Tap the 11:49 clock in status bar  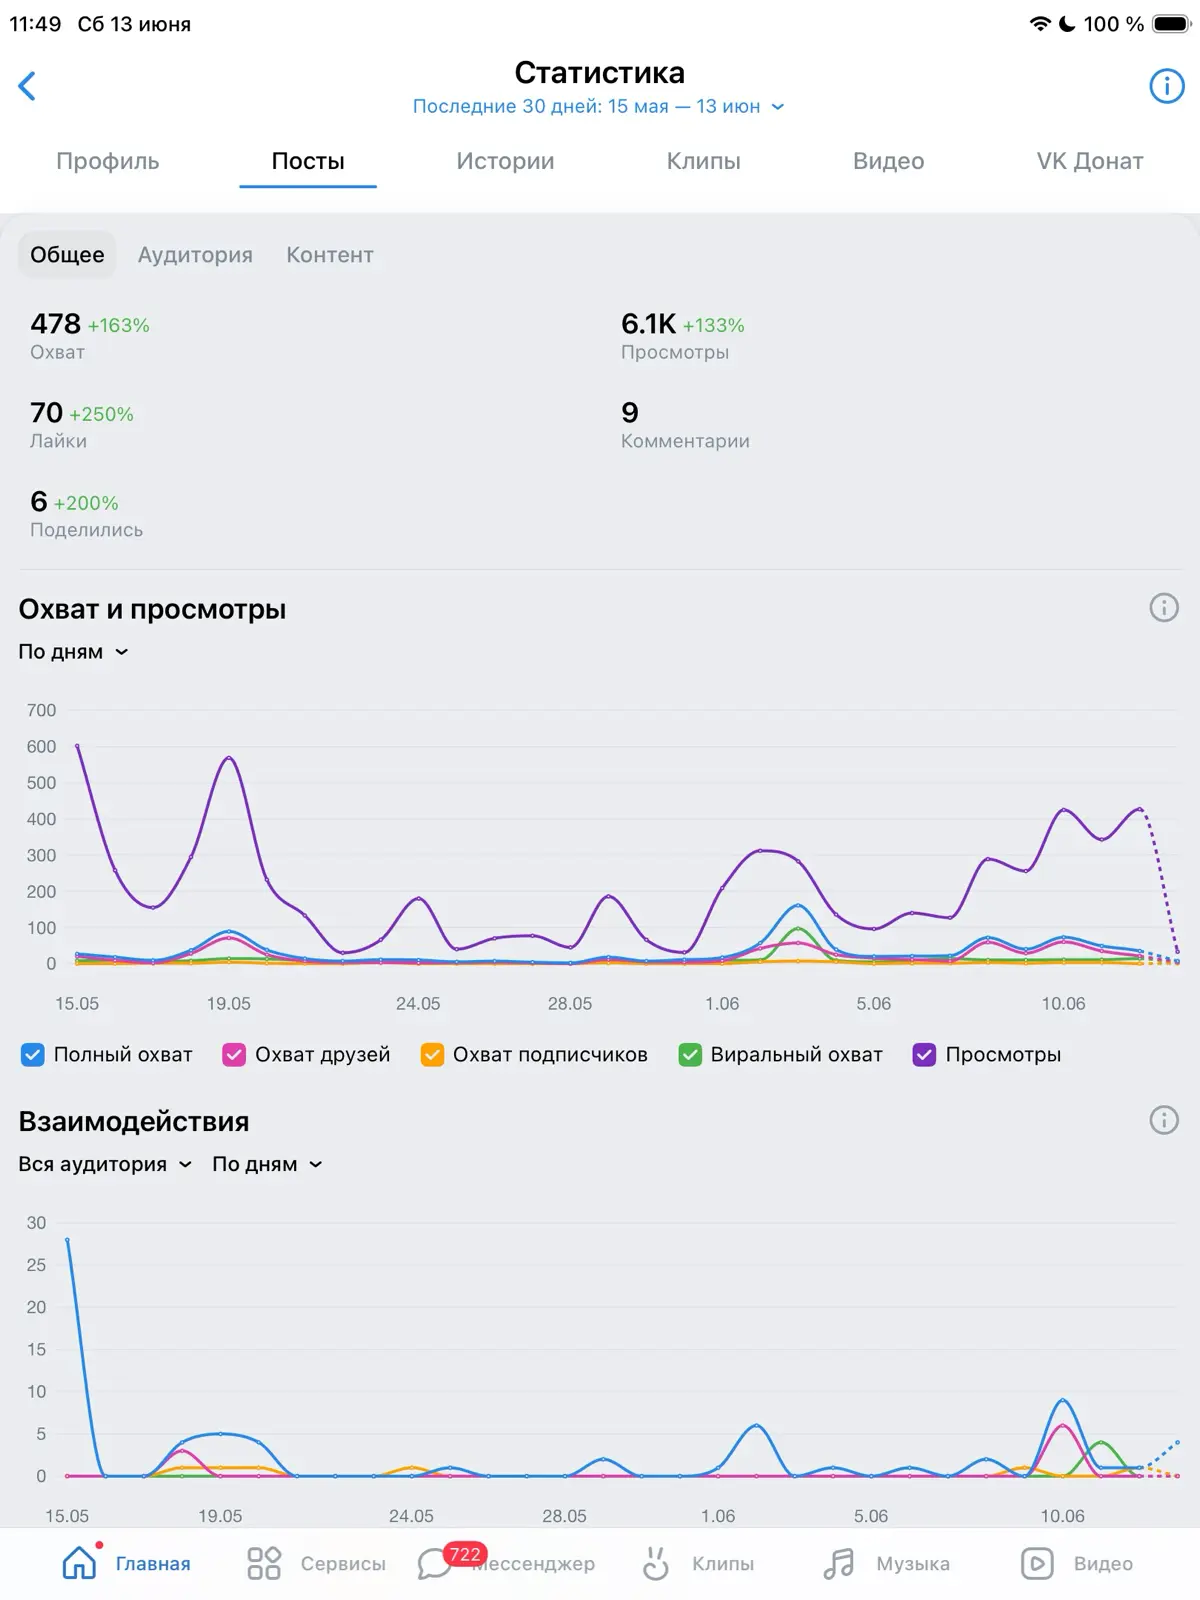click(x=35, y=23)
